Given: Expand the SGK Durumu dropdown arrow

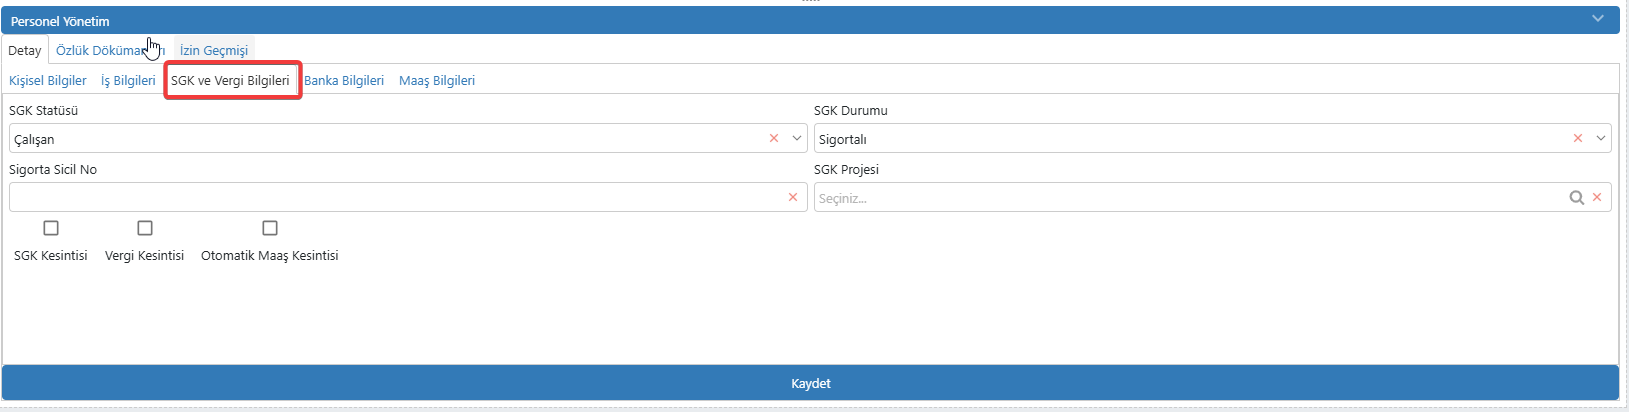Looking at the screenshot, I should pyautogui.click(x=1601, y=138).
